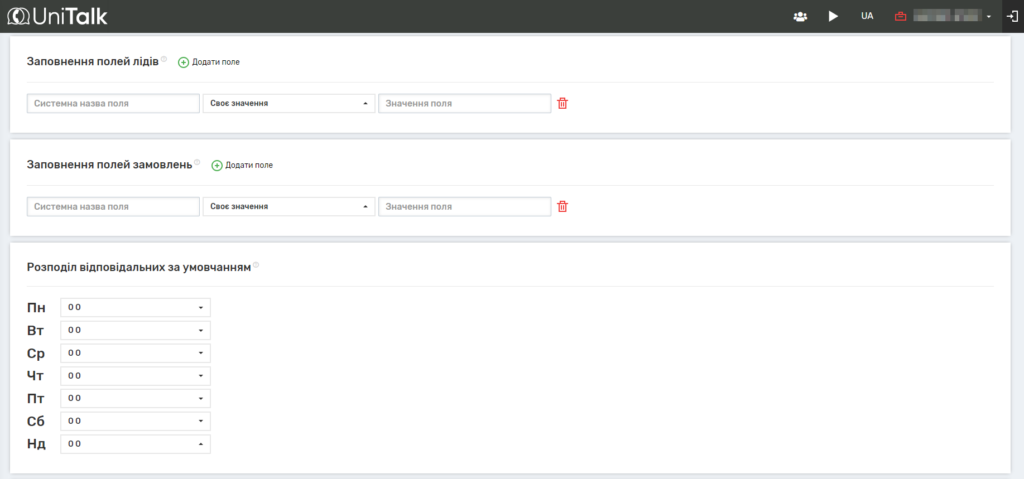Open 'Своє значення' dropdown in leads section
Viewport: 1024px width, 479px height.
(x=289, y=103)
